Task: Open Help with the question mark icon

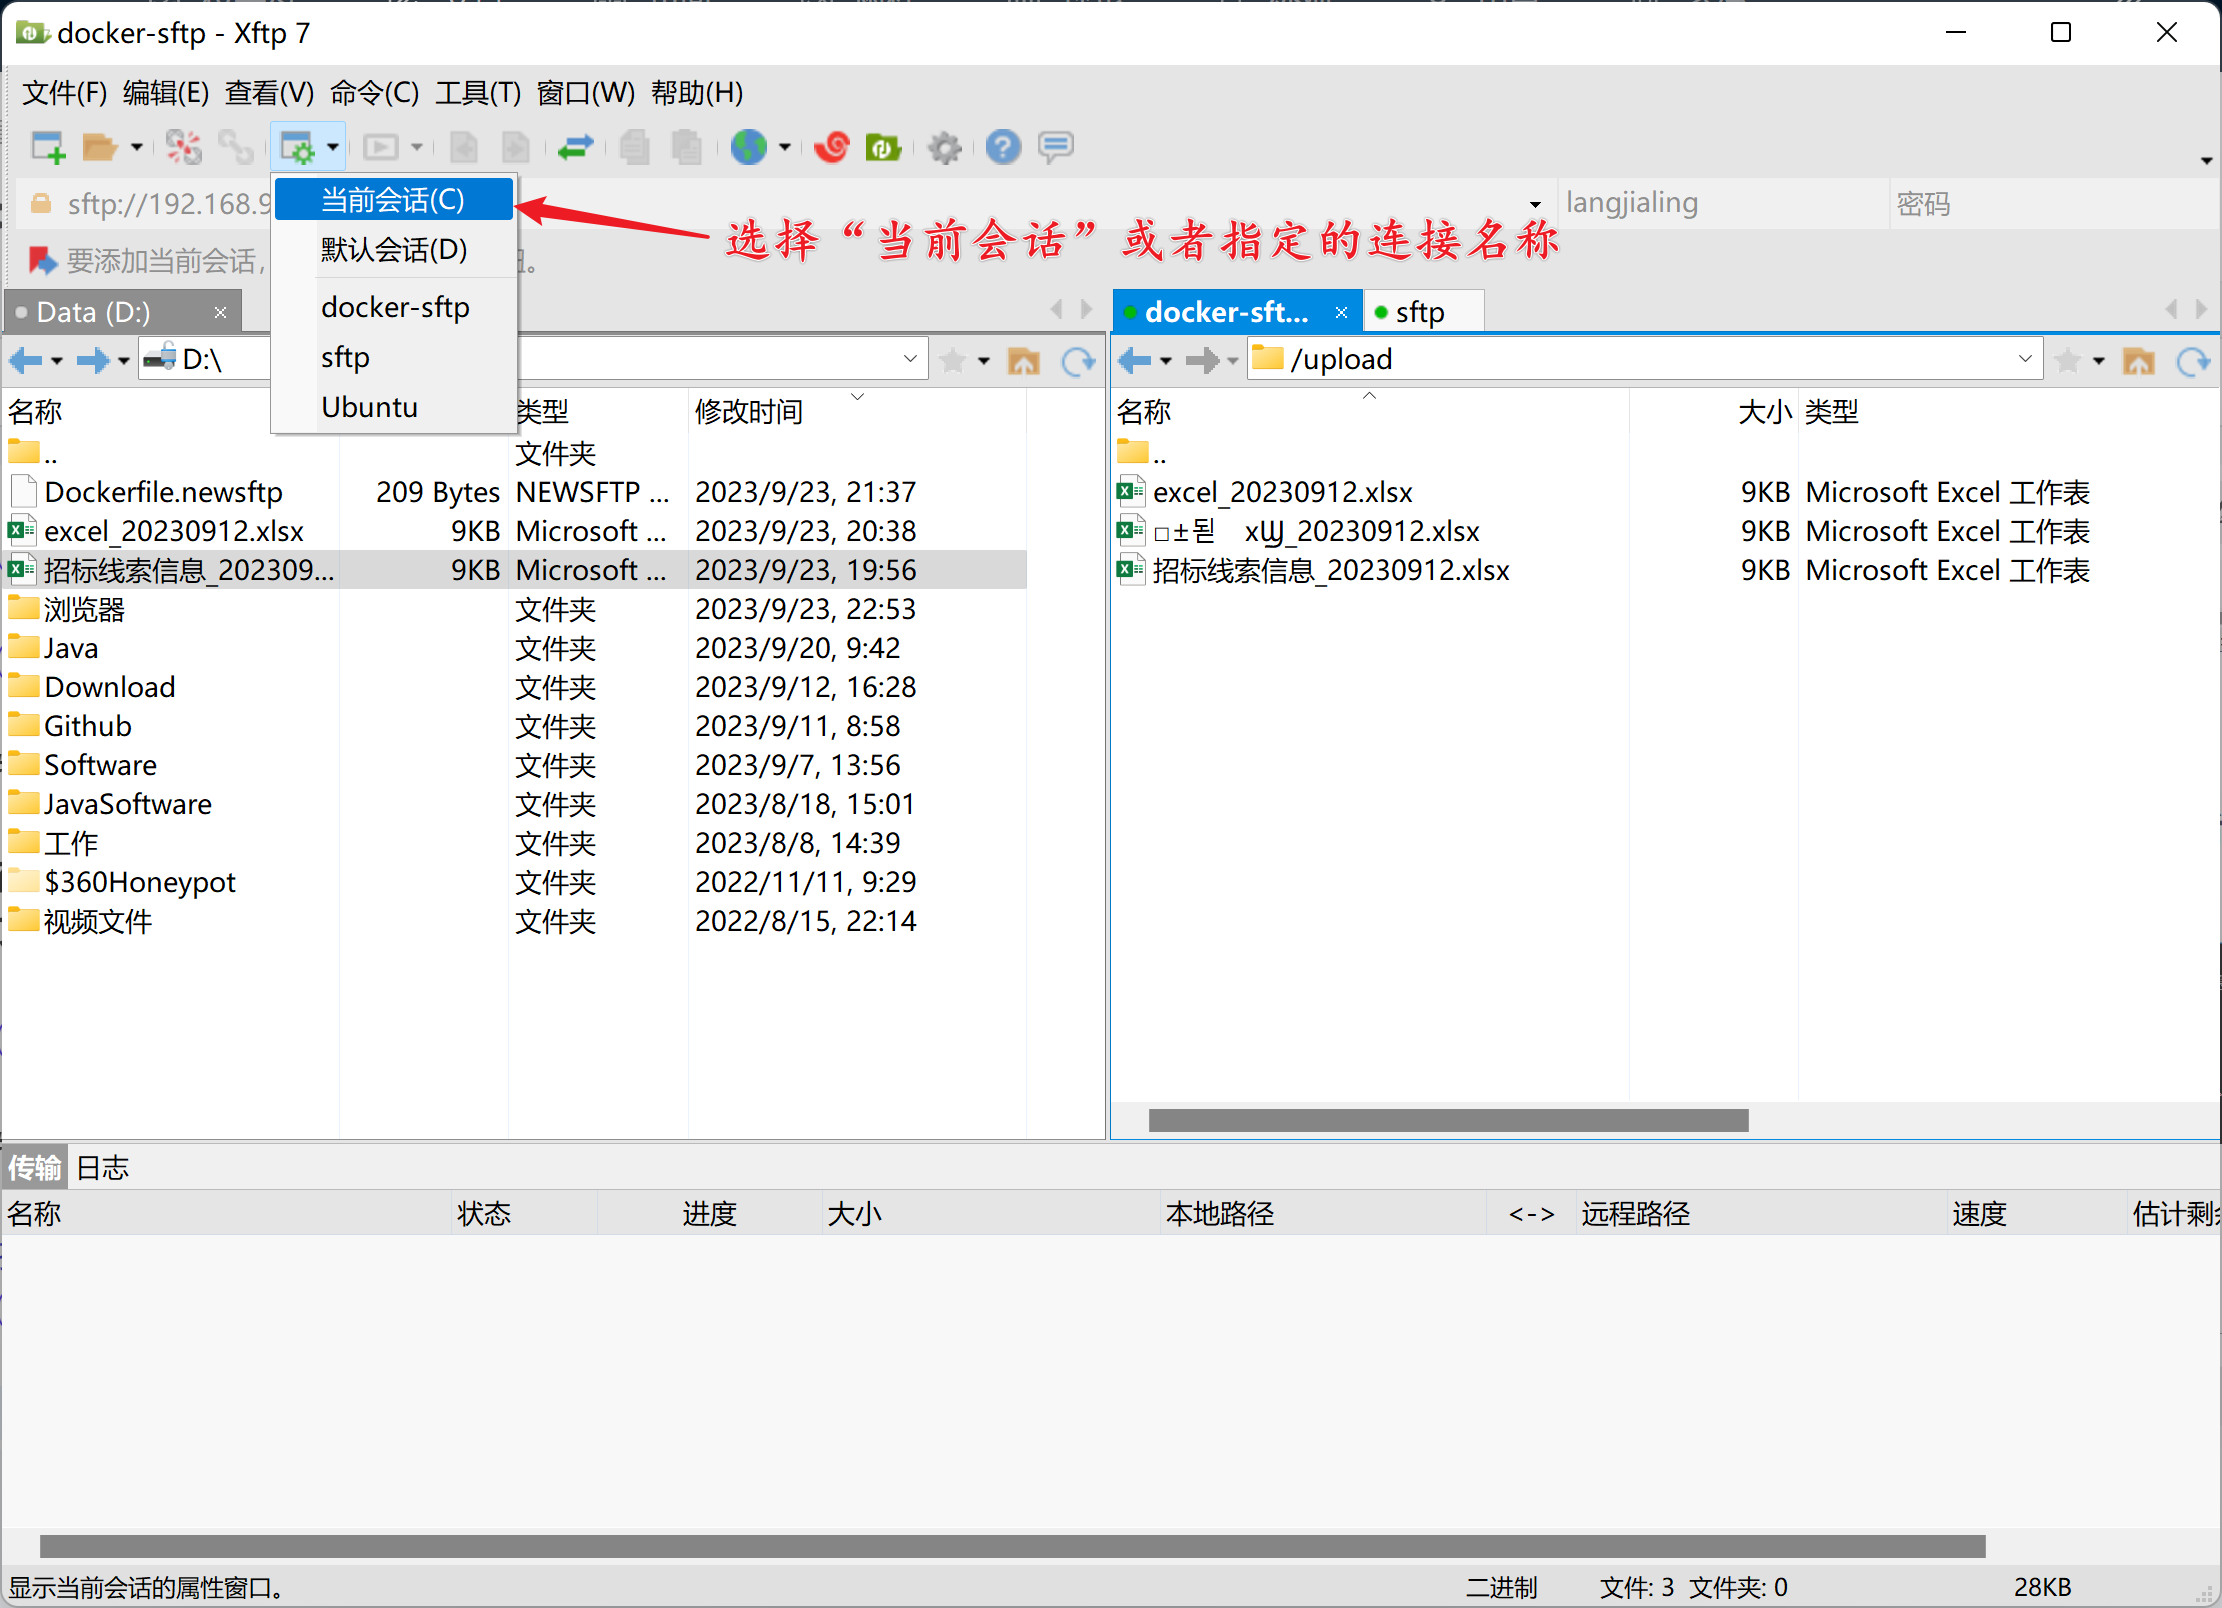Action: (1003, 148)
